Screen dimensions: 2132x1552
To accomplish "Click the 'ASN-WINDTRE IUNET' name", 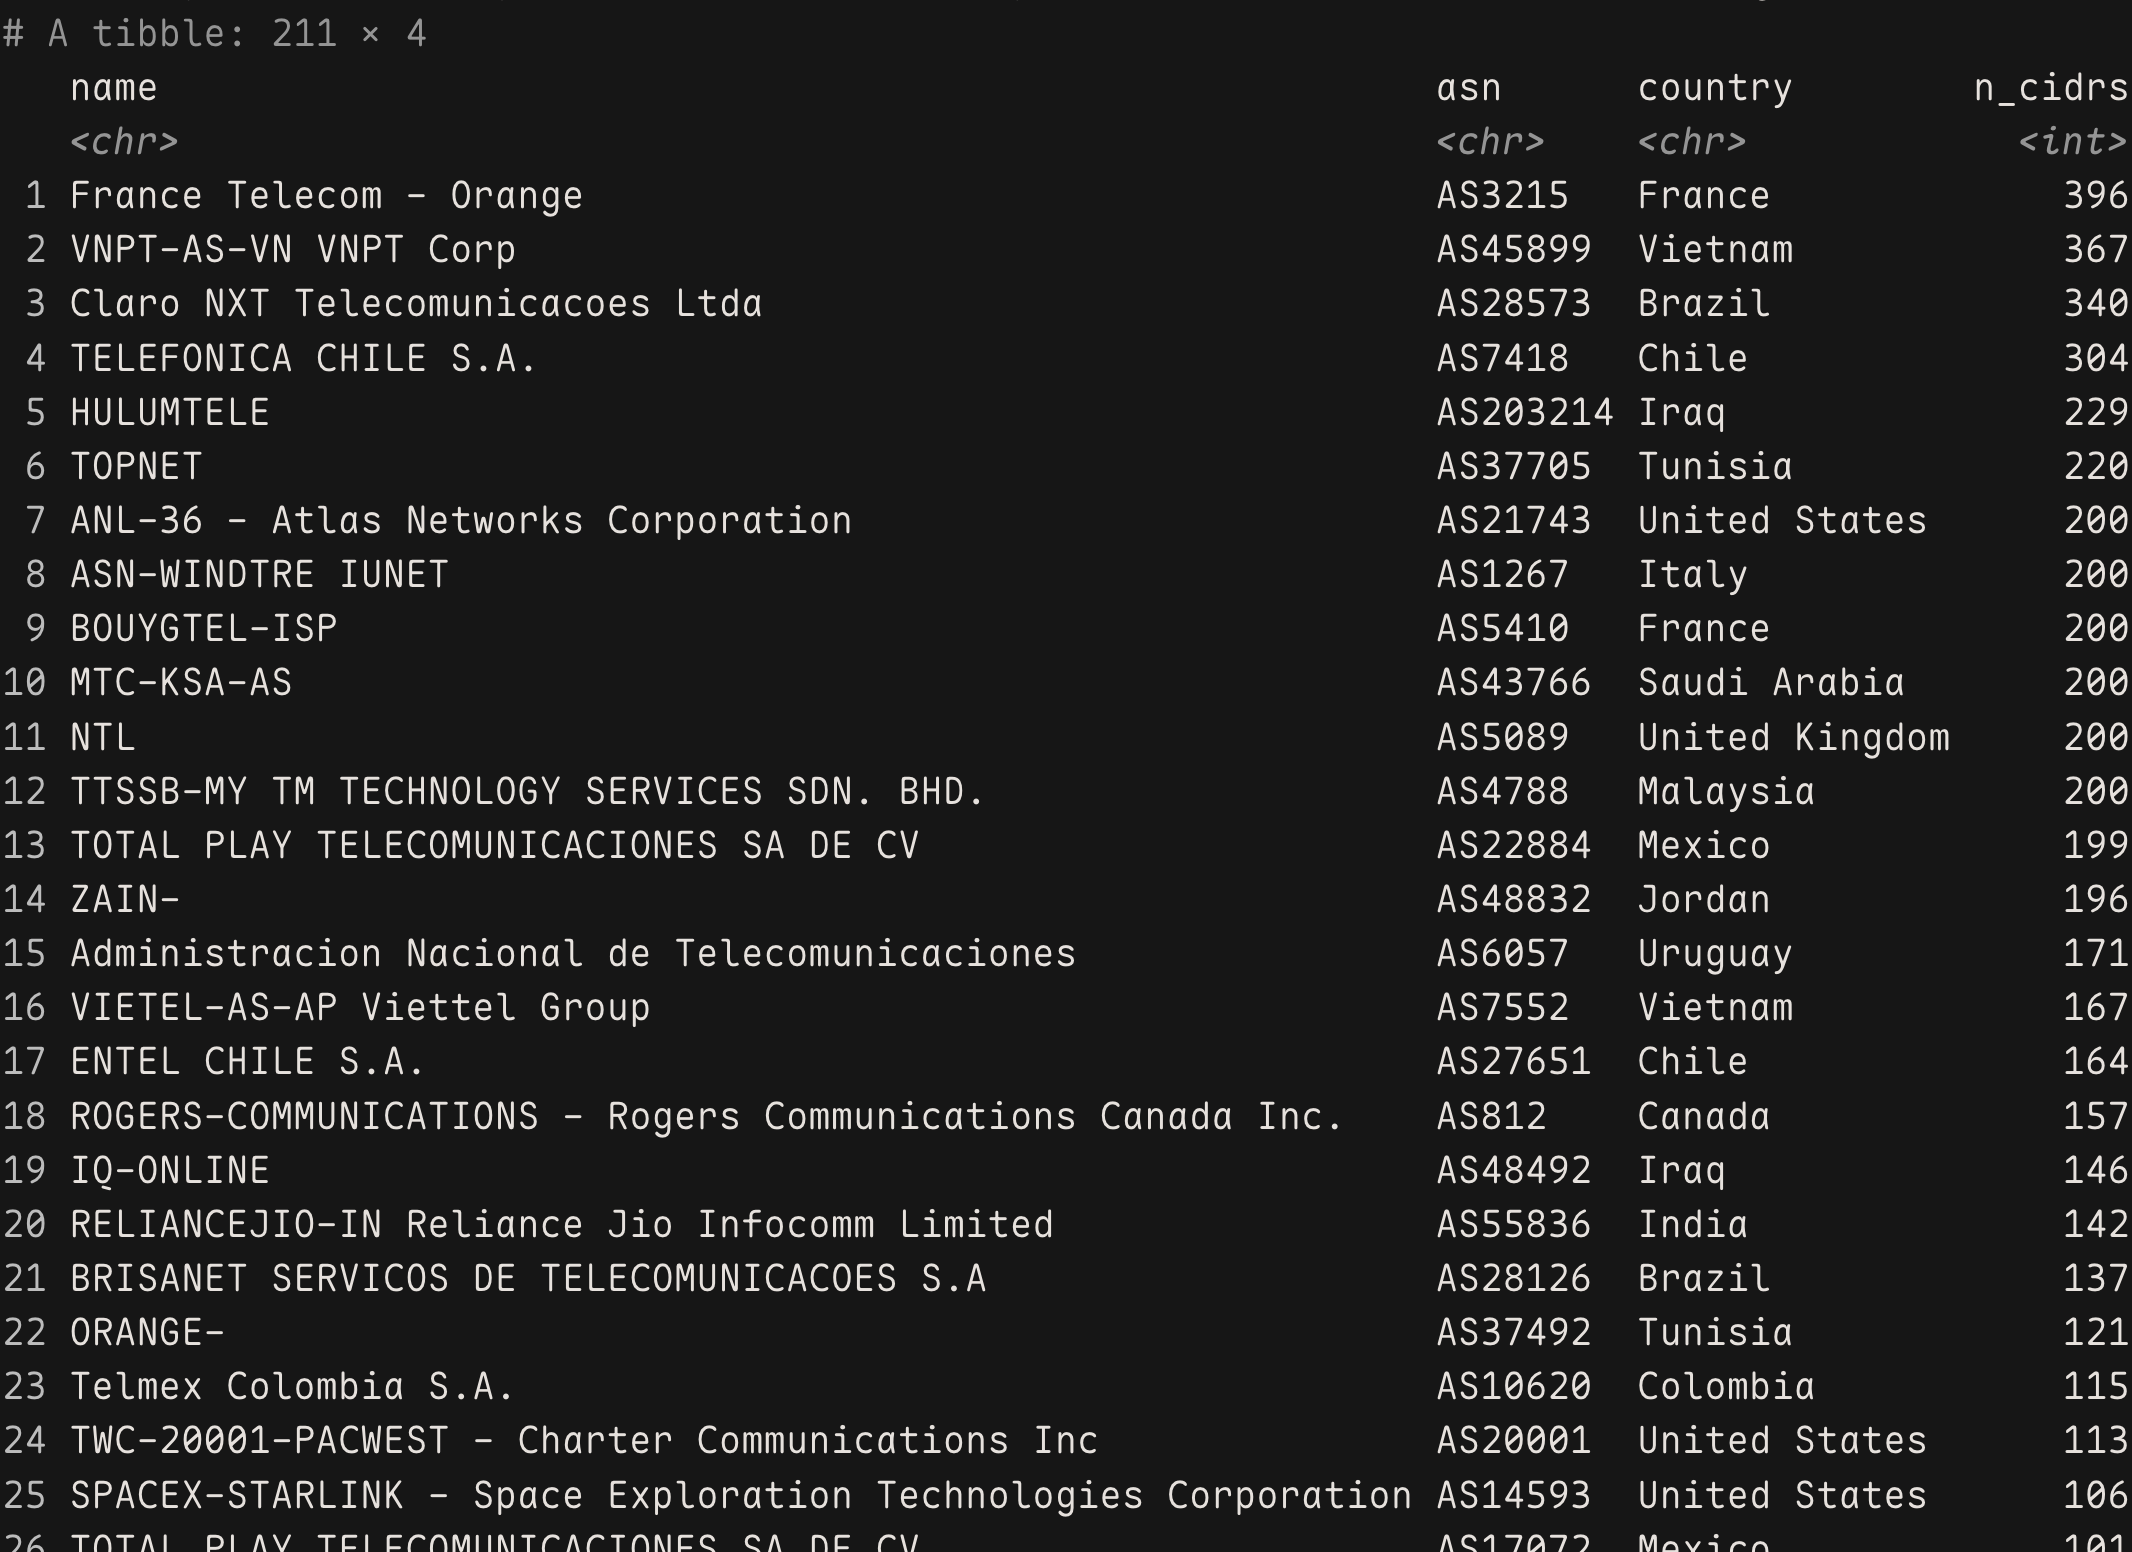I will click(259, 574).
